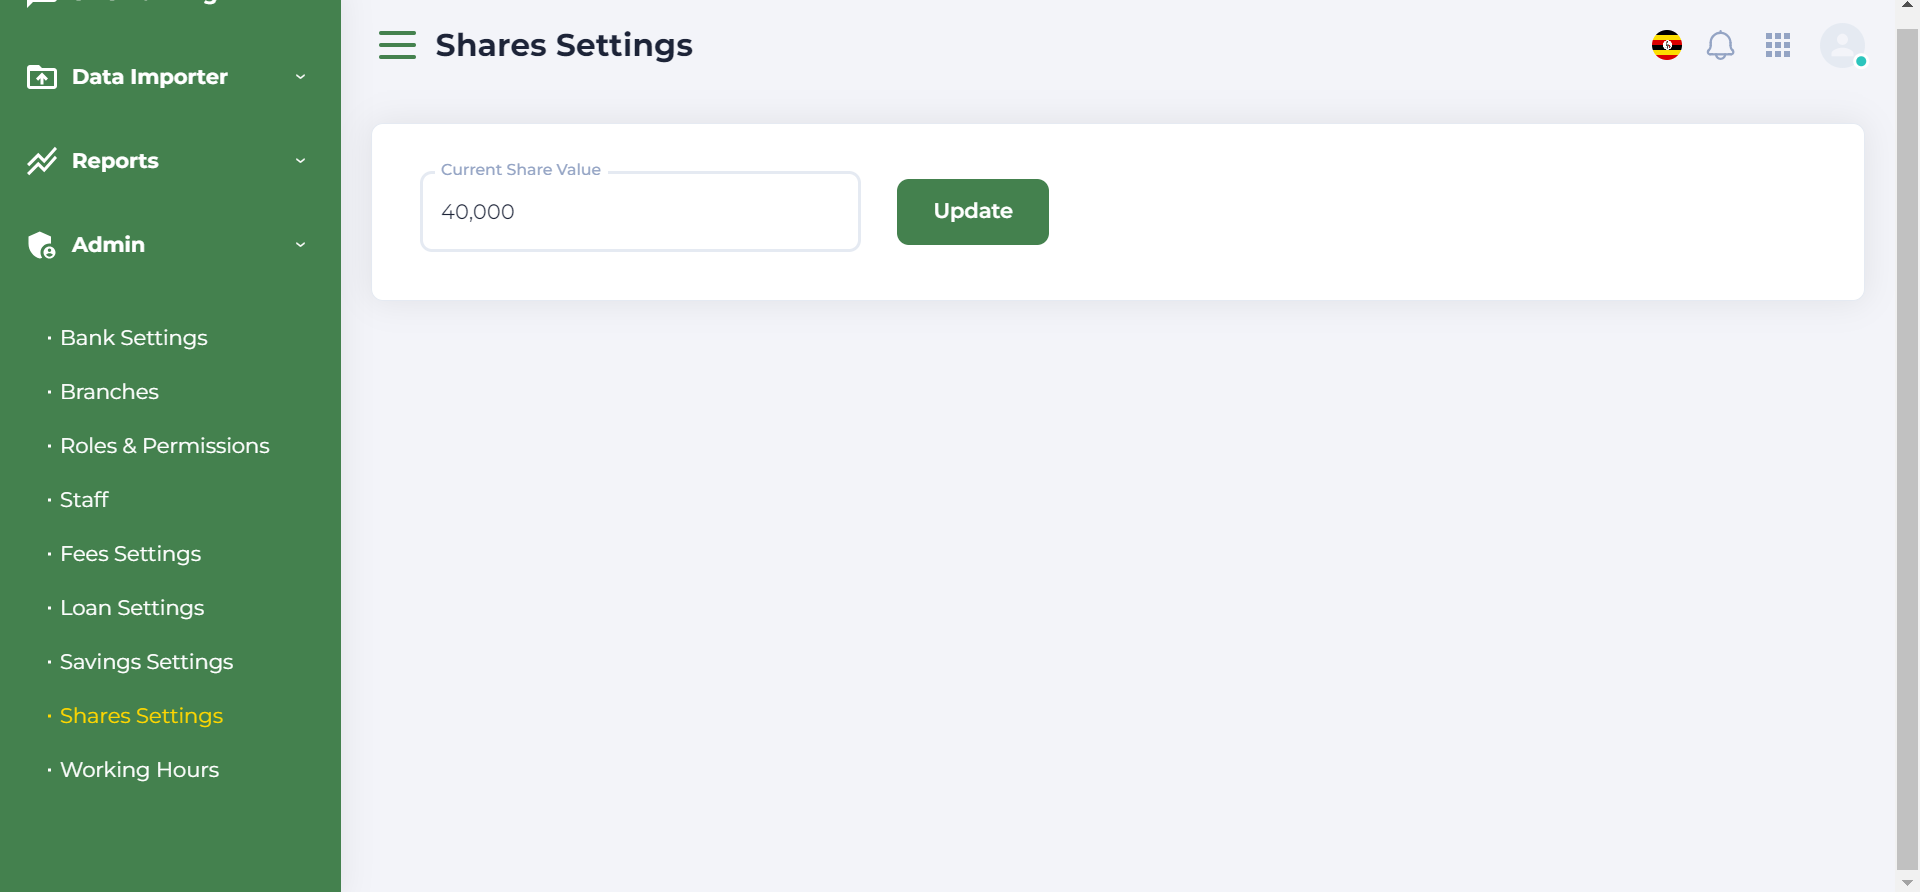Collapse the Admin section chevron
This screenshot has height=892, width=1920.
click(x=300, y=245)
